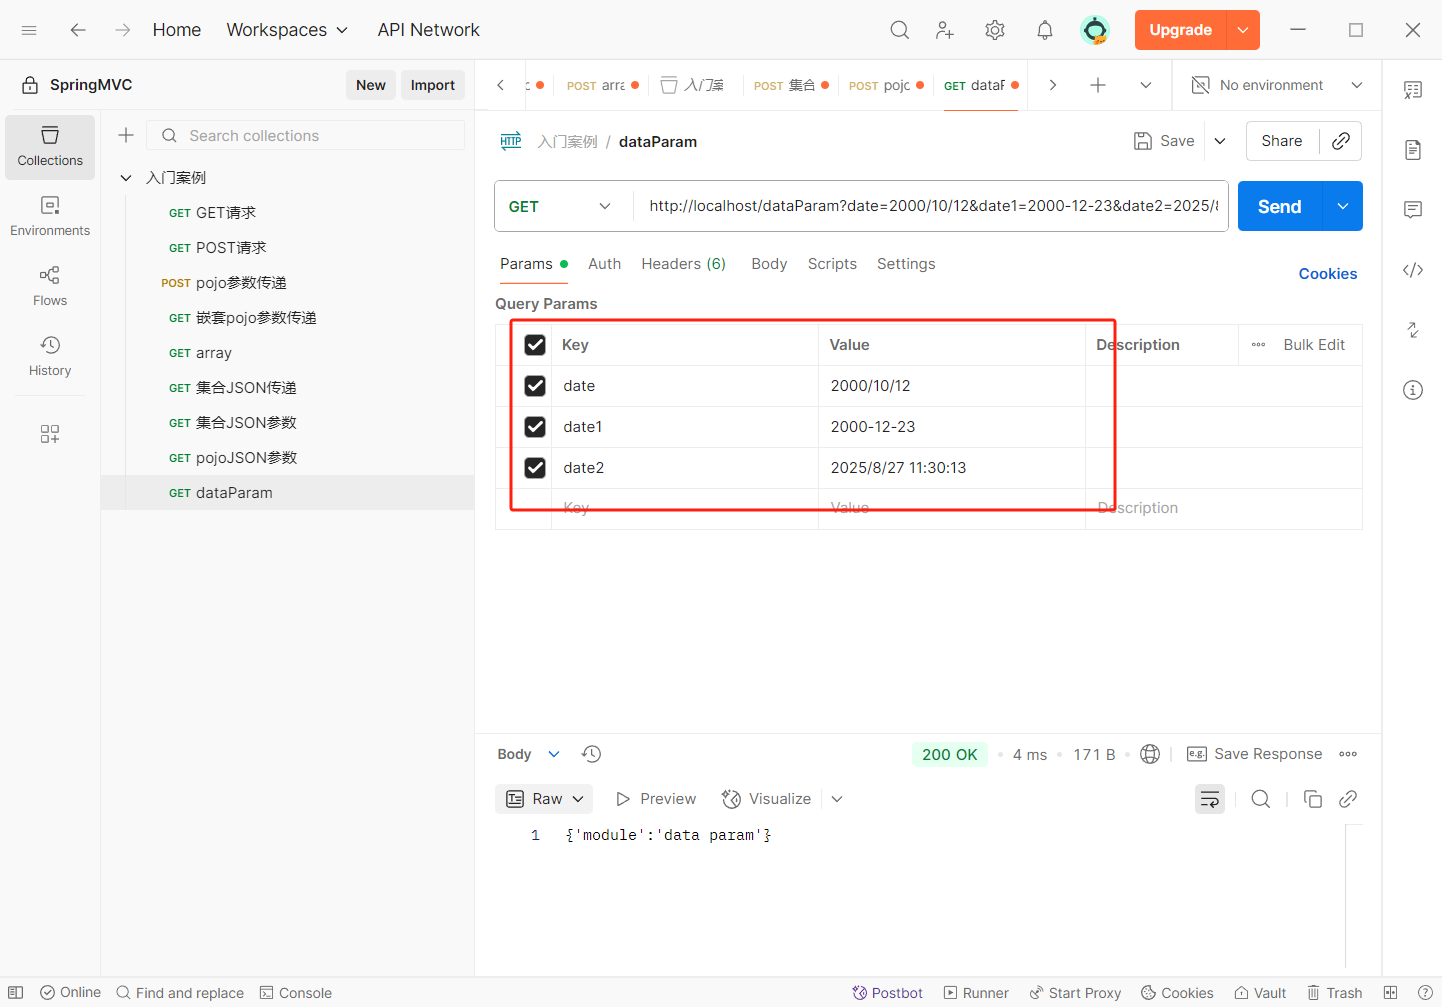Toggle the wrap lines icon in response

(x=1210, y=799)
